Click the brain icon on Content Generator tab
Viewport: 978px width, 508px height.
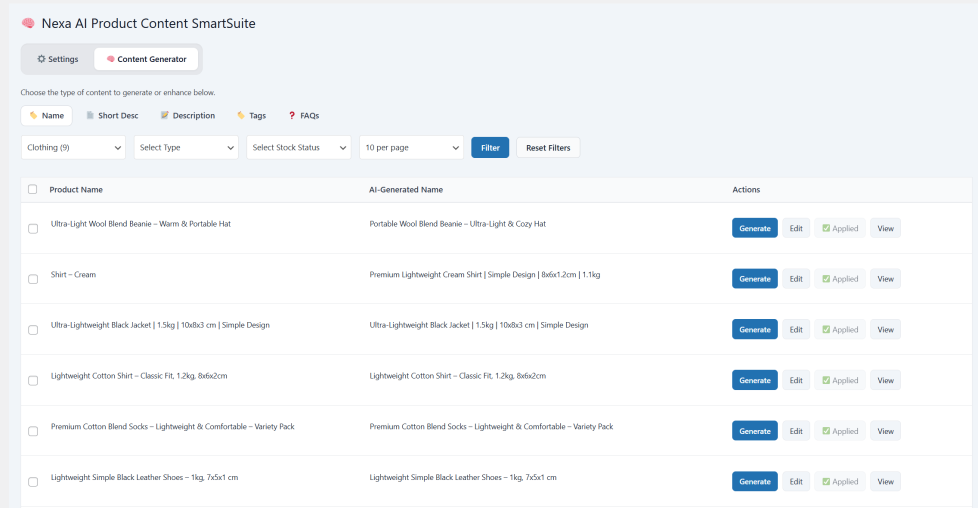[110, 59]
